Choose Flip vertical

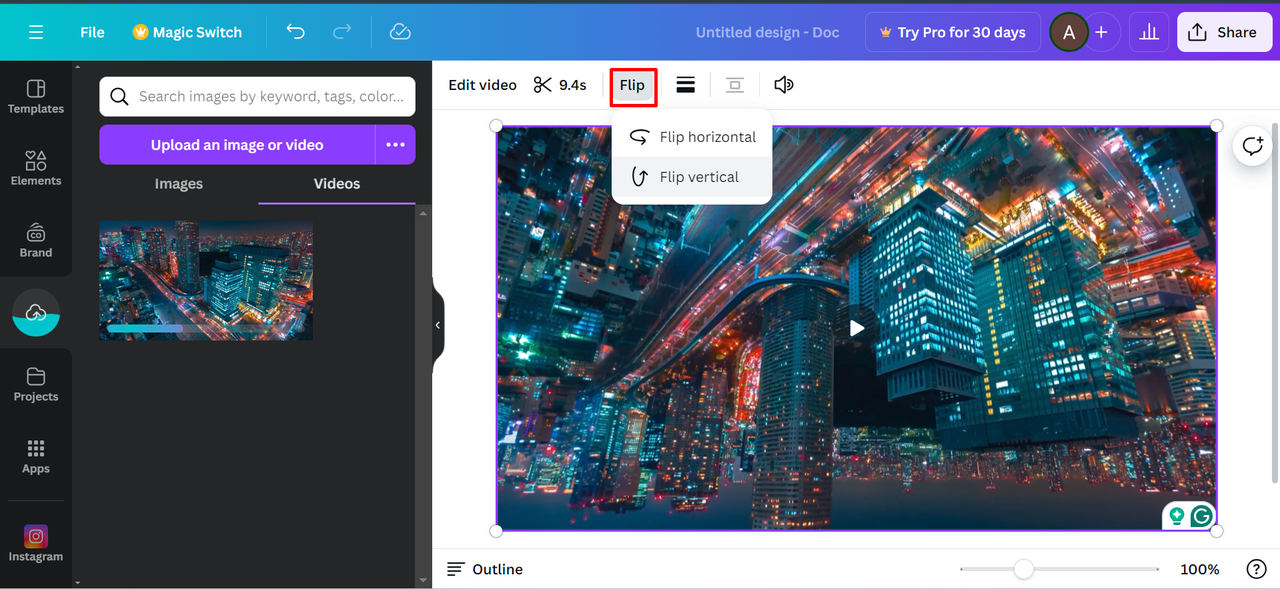pos(692,177)
